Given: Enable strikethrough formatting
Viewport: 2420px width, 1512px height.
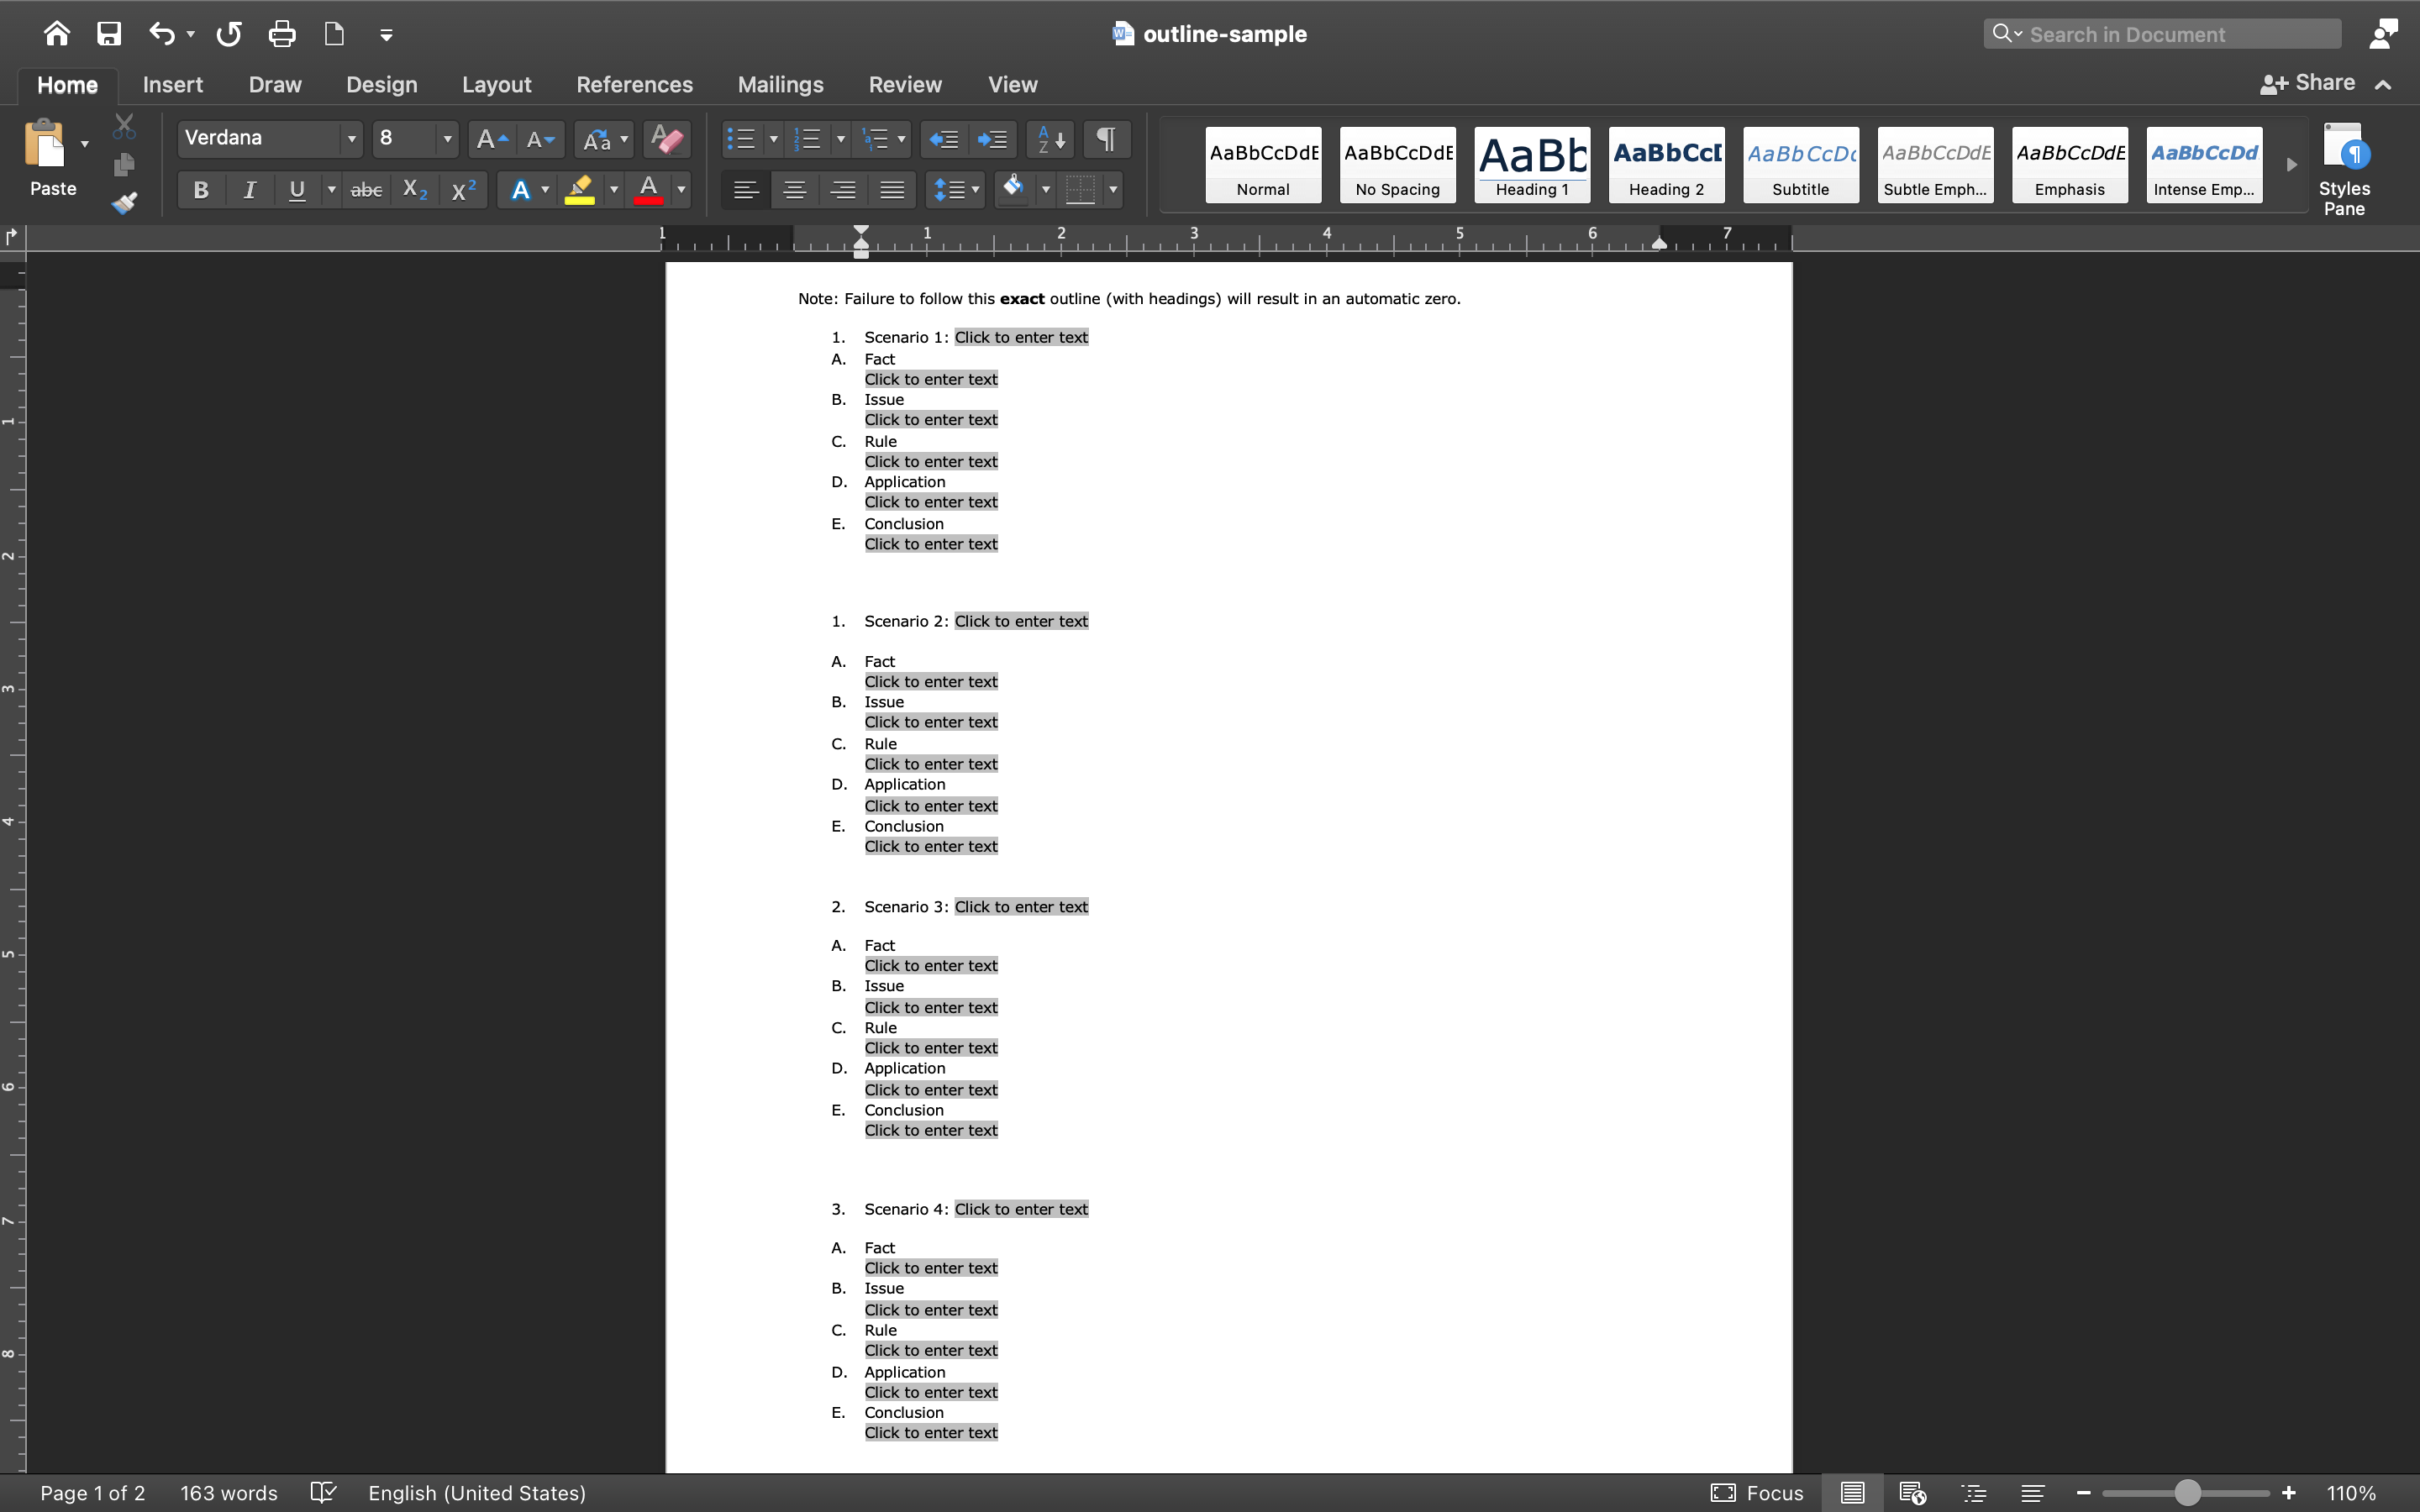Looking at the screenshot, I should [x=366, y=189].
